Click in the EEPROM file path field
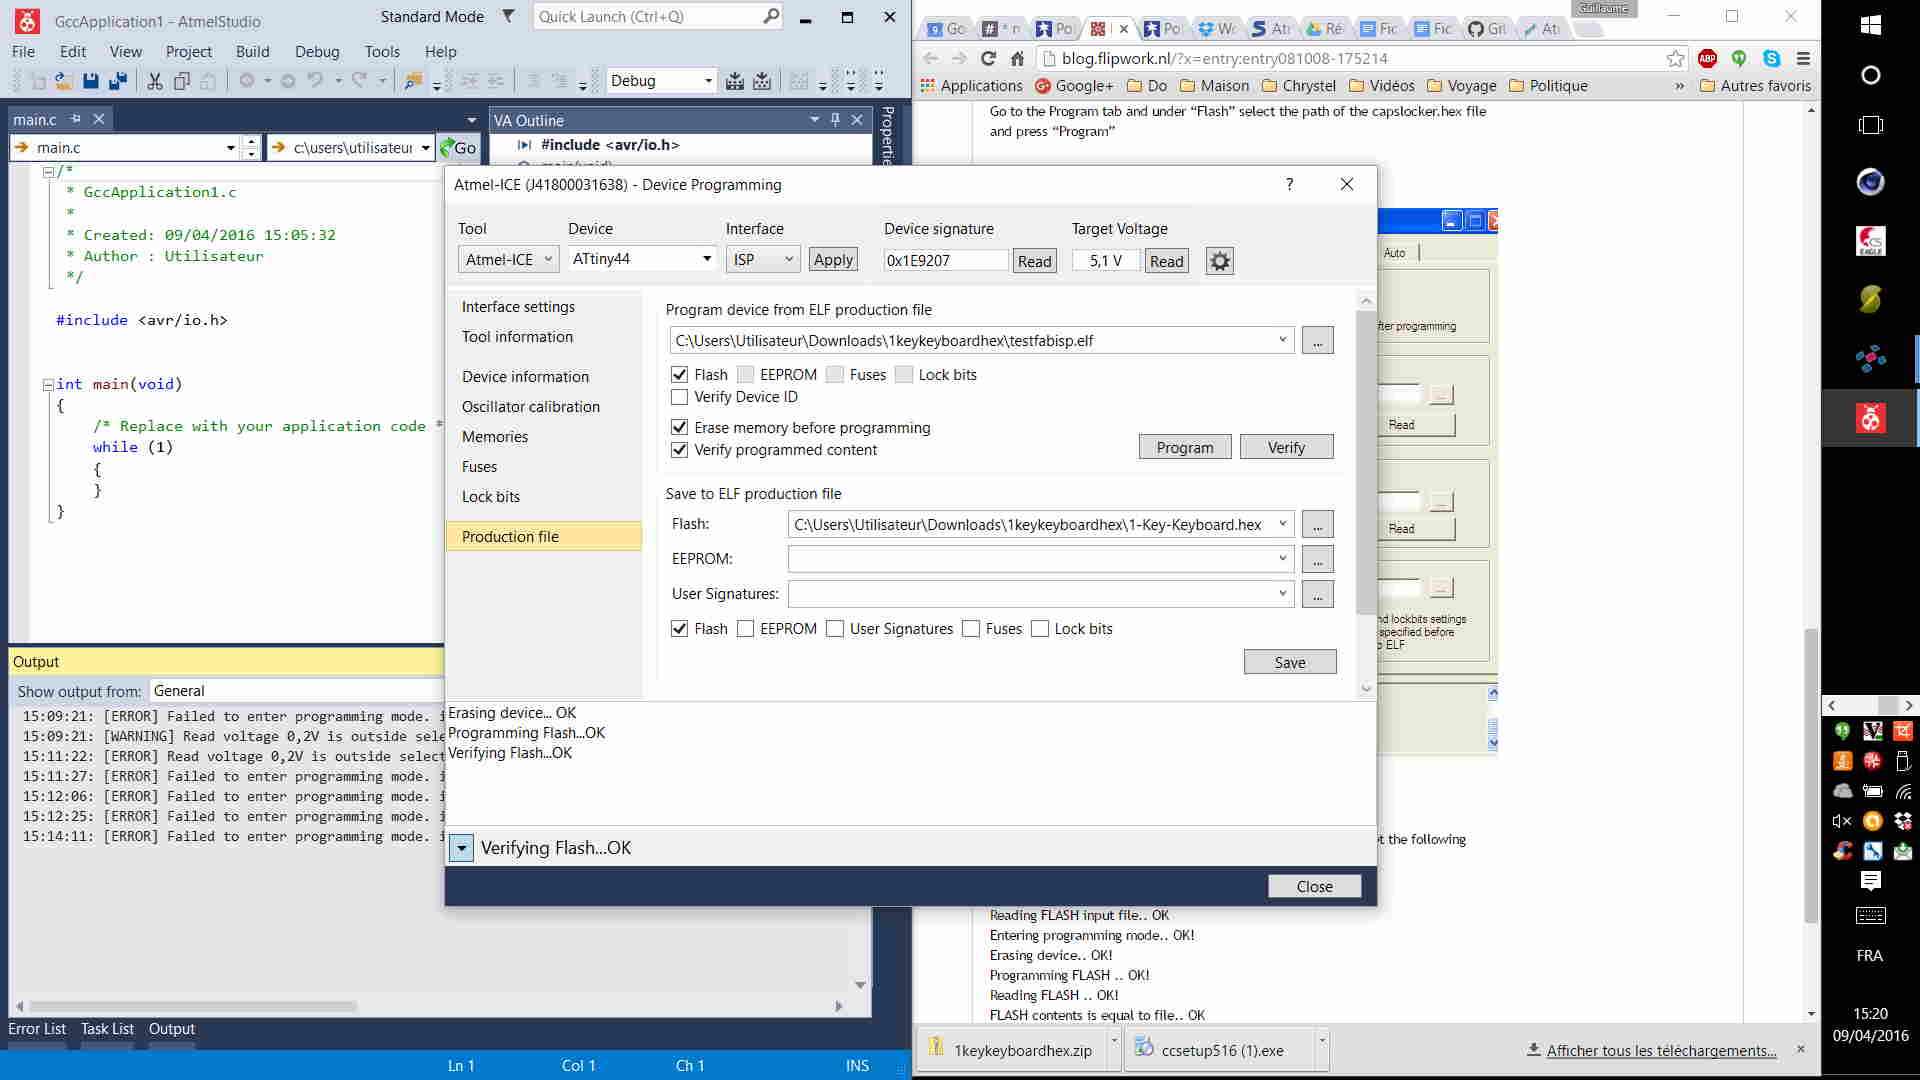The height and width of the screenshot is (1080, 1920). [1030, 559]
